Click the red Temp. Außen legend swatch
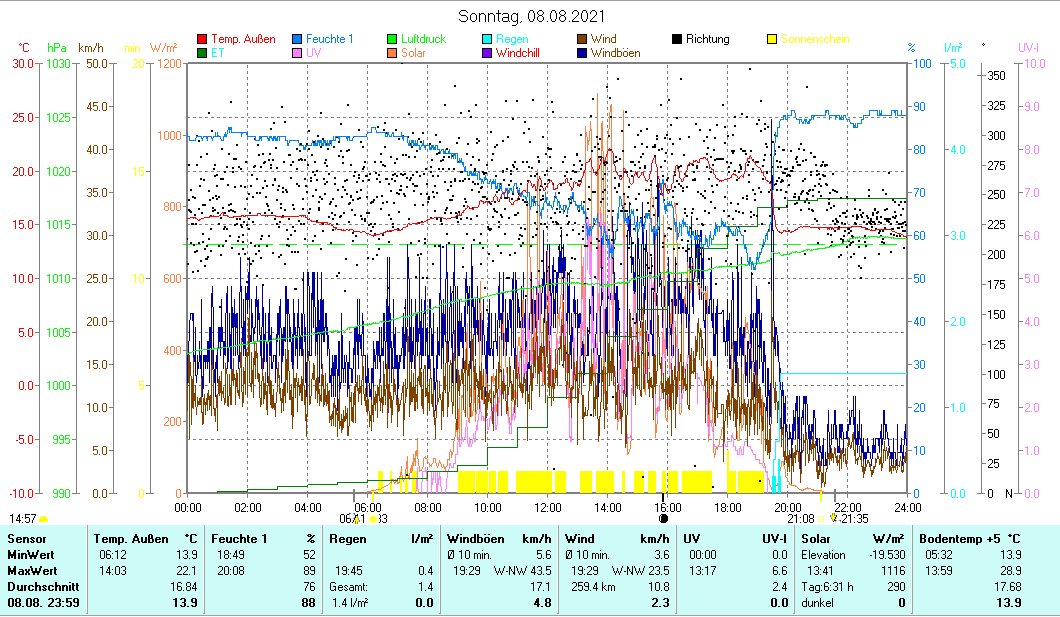The width and height of the screenshot is (1060, 617). pos(203,40)
